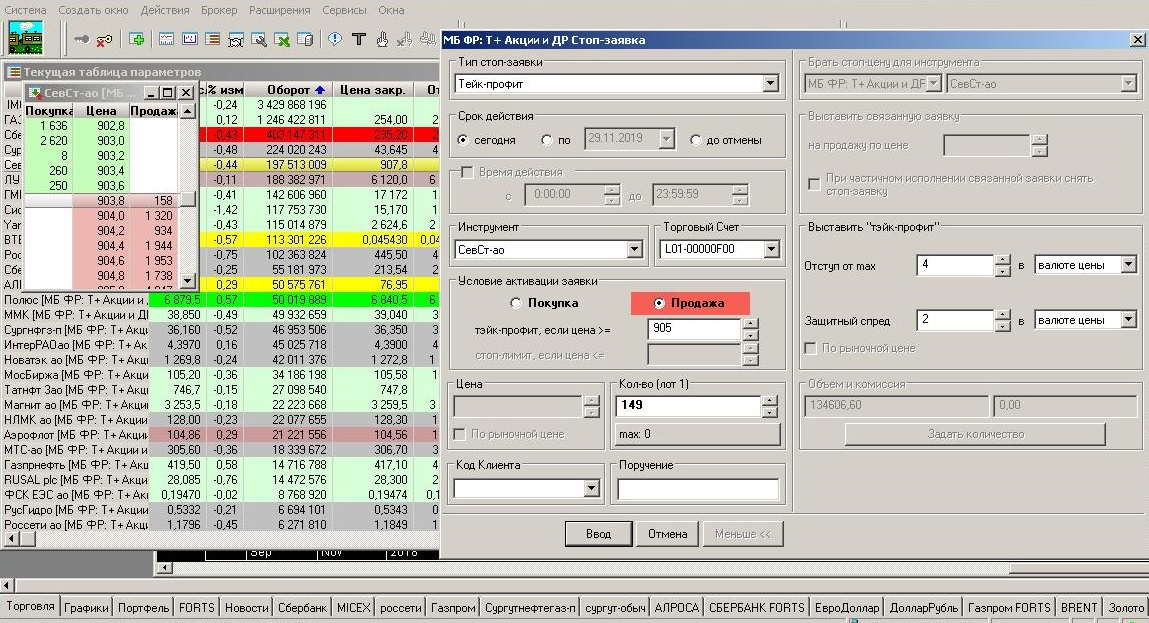Open the Брокер menu
Screen dimensions: 1149x623
[219, 10]
